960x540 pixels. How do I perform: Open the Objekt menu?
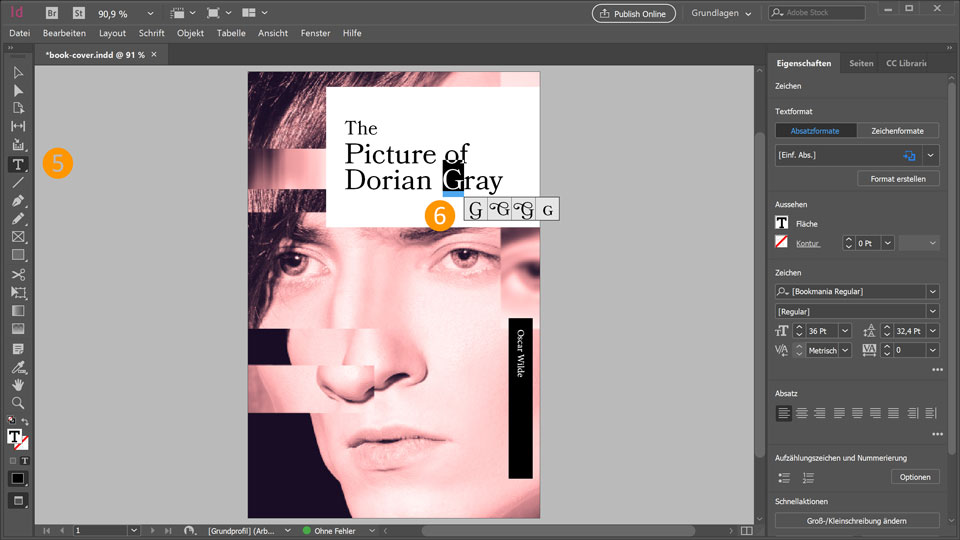click(190, 33)
